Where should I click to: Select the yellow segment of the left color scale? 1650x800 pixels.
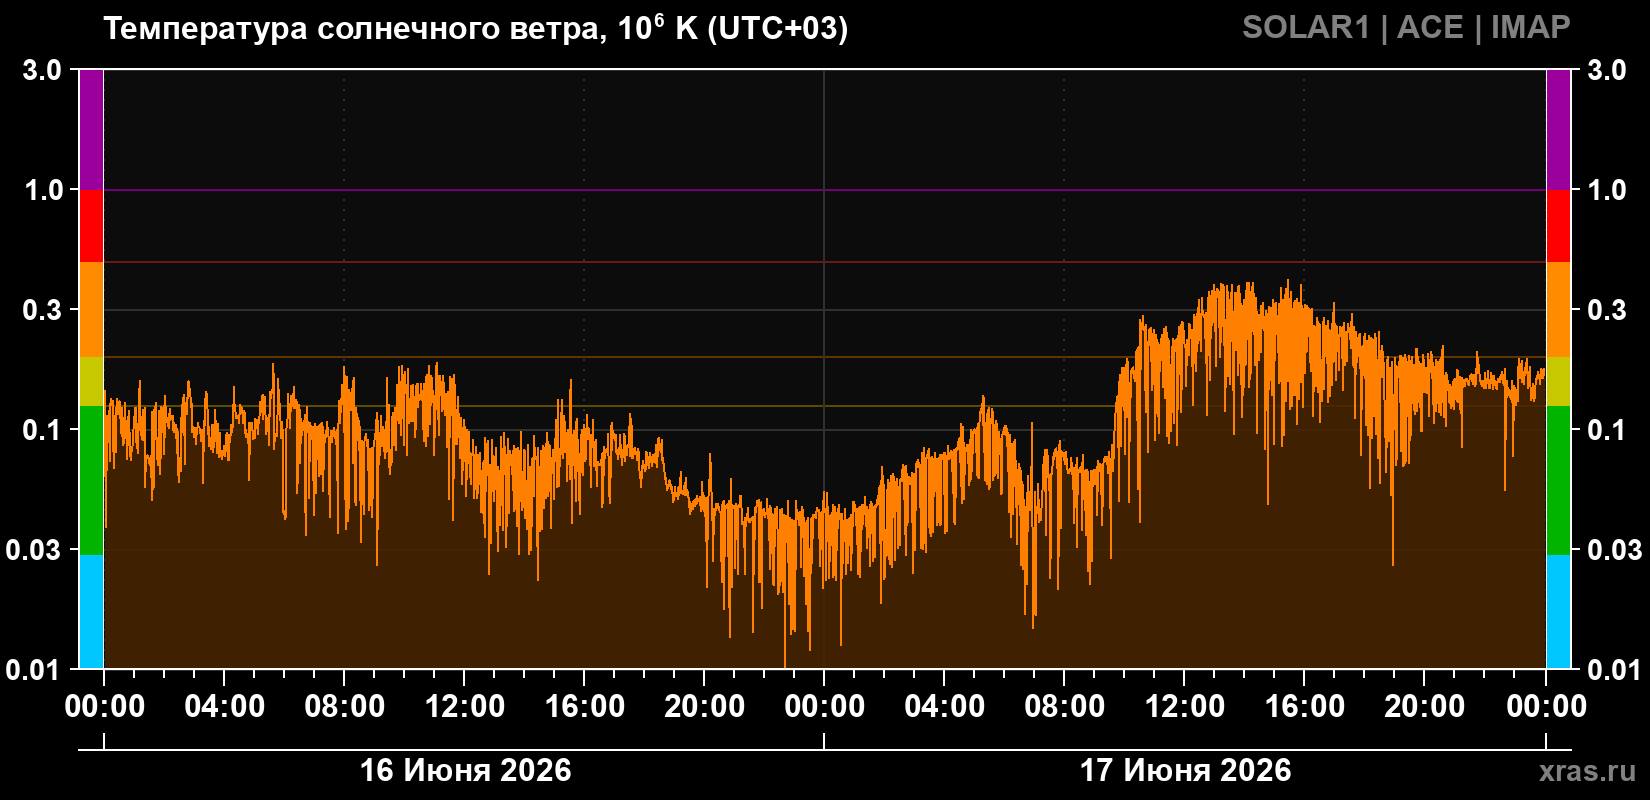tap(91, 382)
